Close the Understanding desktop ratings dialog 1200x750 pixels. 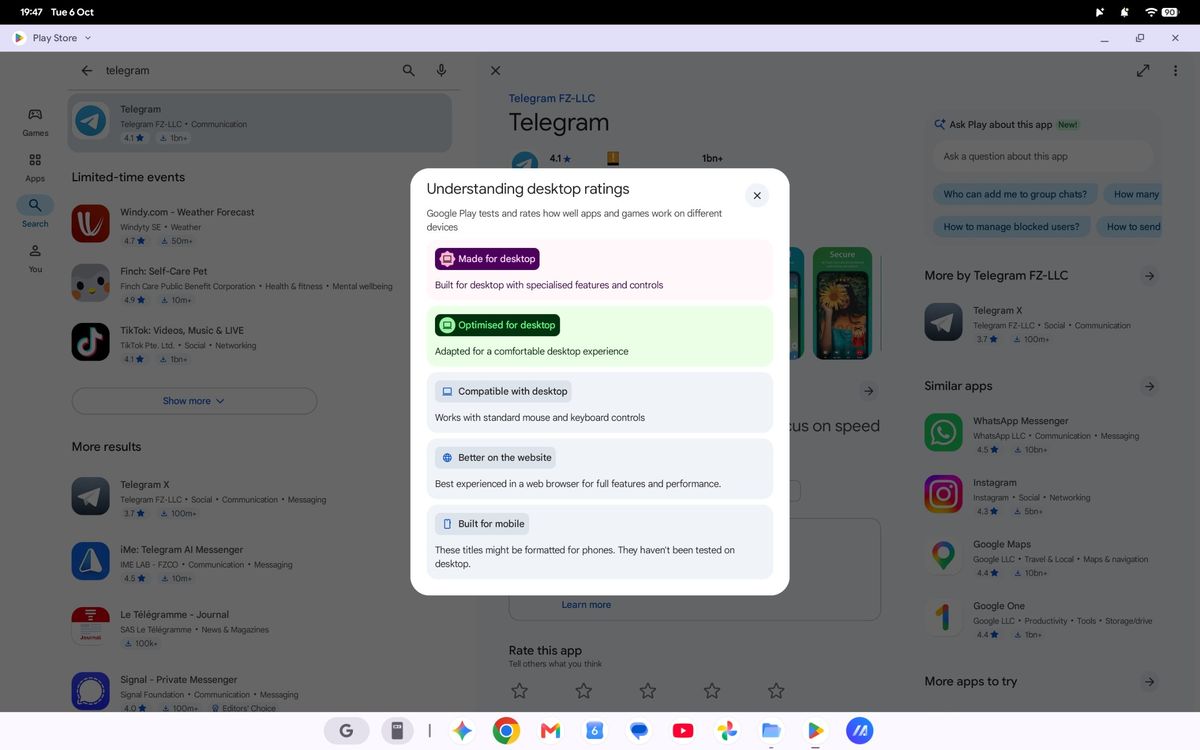[757, 196]
